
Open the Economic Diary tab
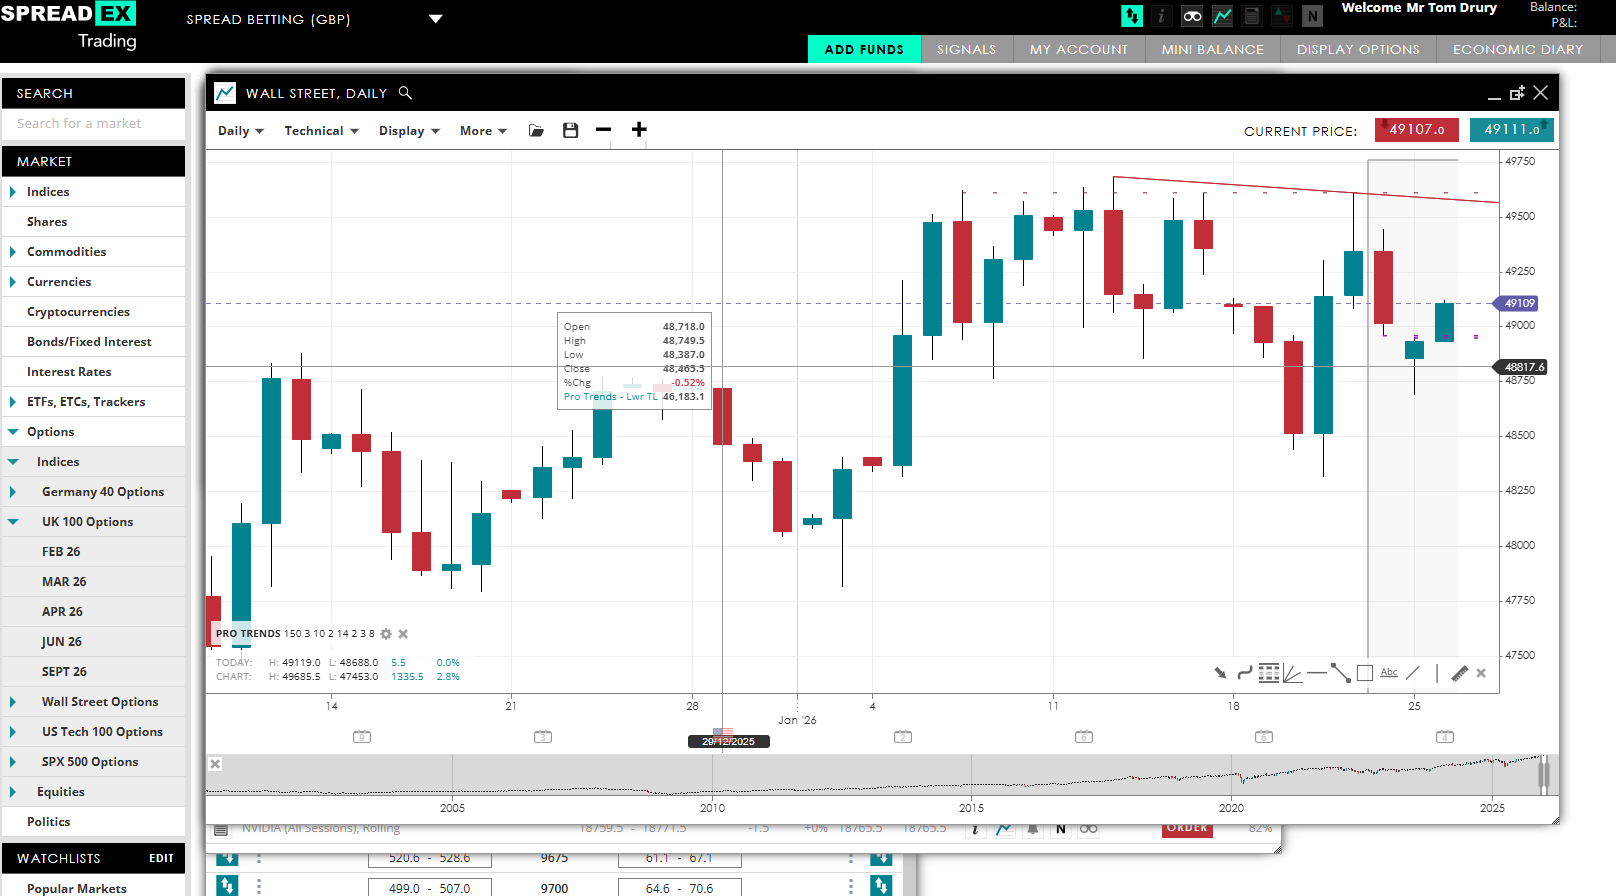1518,49
